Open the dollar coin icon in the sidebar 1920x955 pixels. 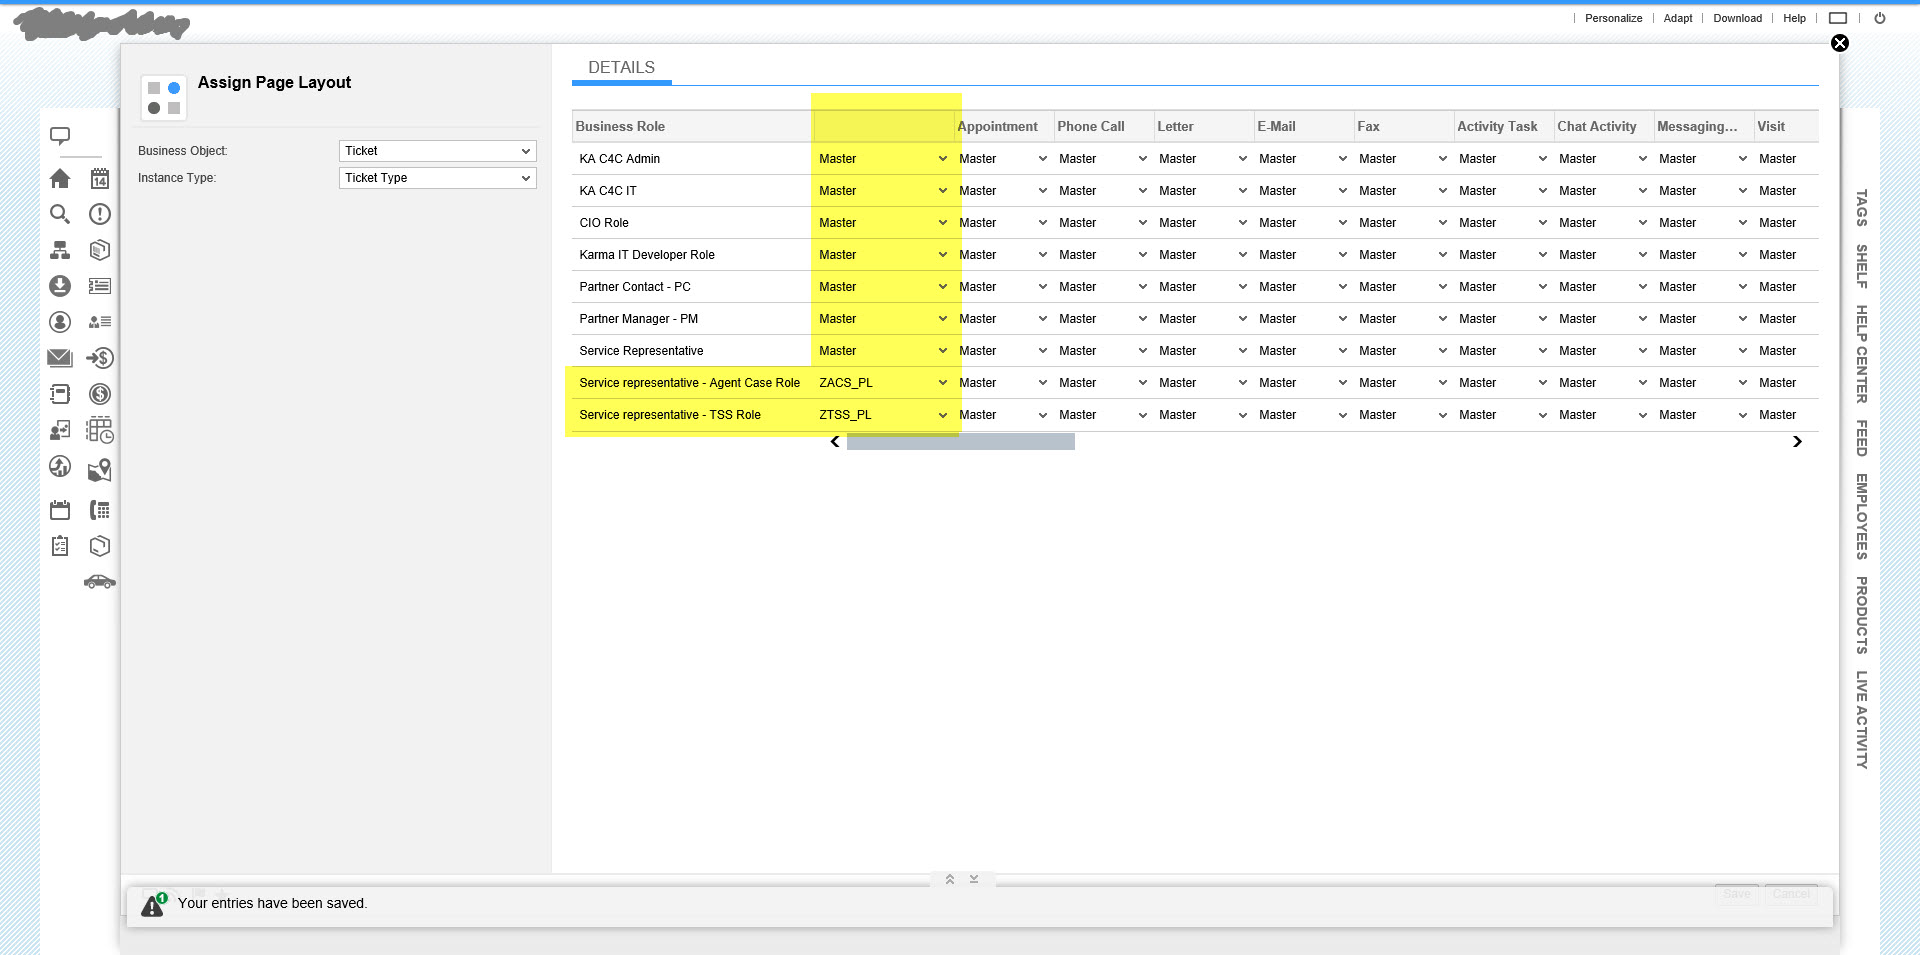tap(100, 394)
